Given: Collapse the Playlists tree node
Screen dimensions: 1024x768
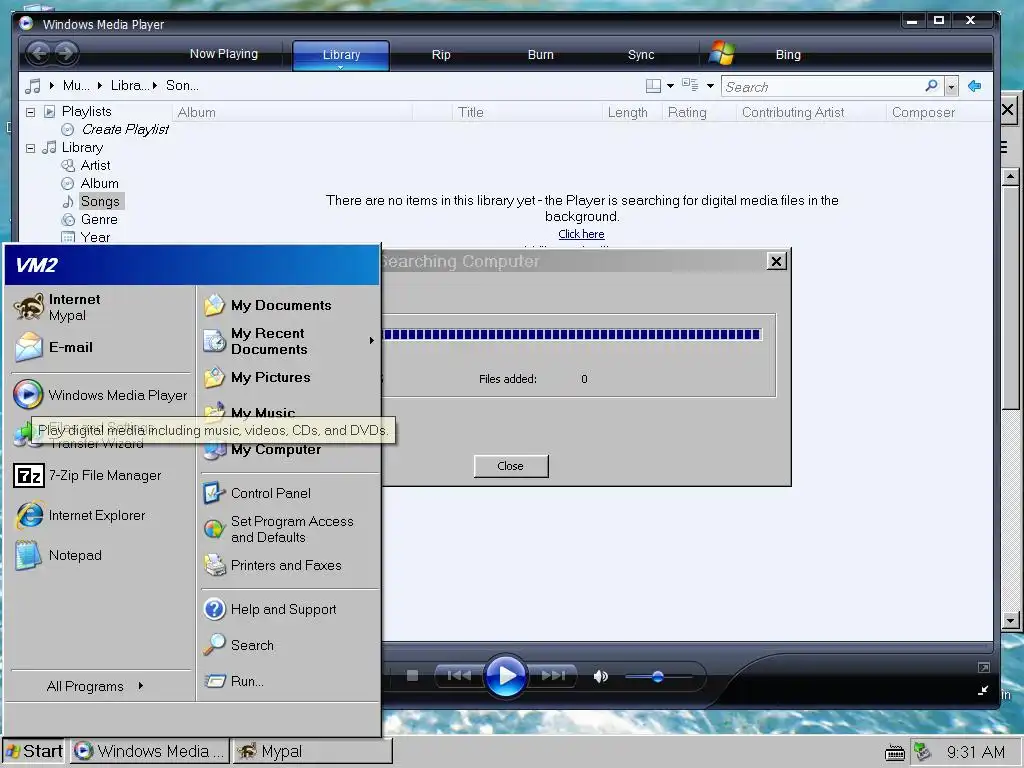Looking at the screenshot, I should [x=30, y=112].
